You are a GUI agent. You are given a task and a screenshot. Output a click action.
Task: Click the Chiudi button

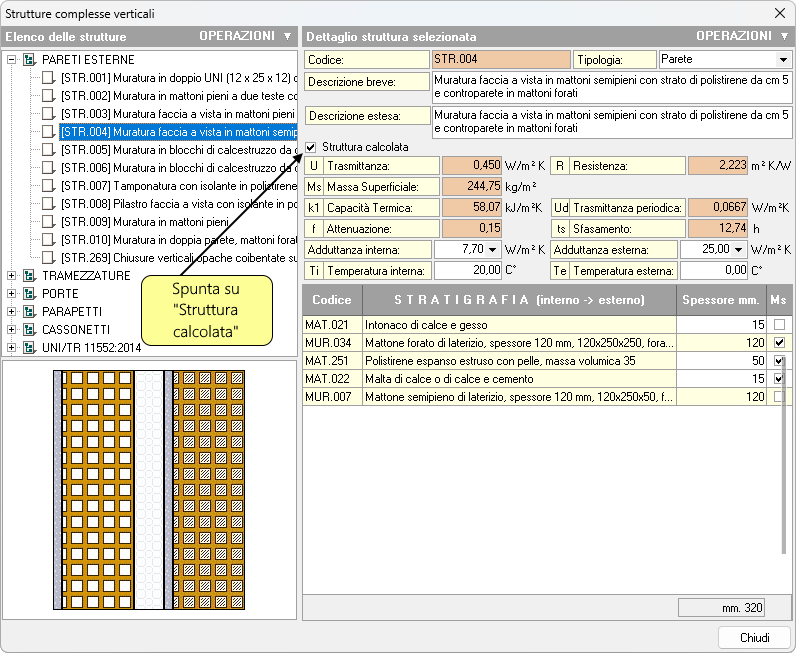click(754, 637)
